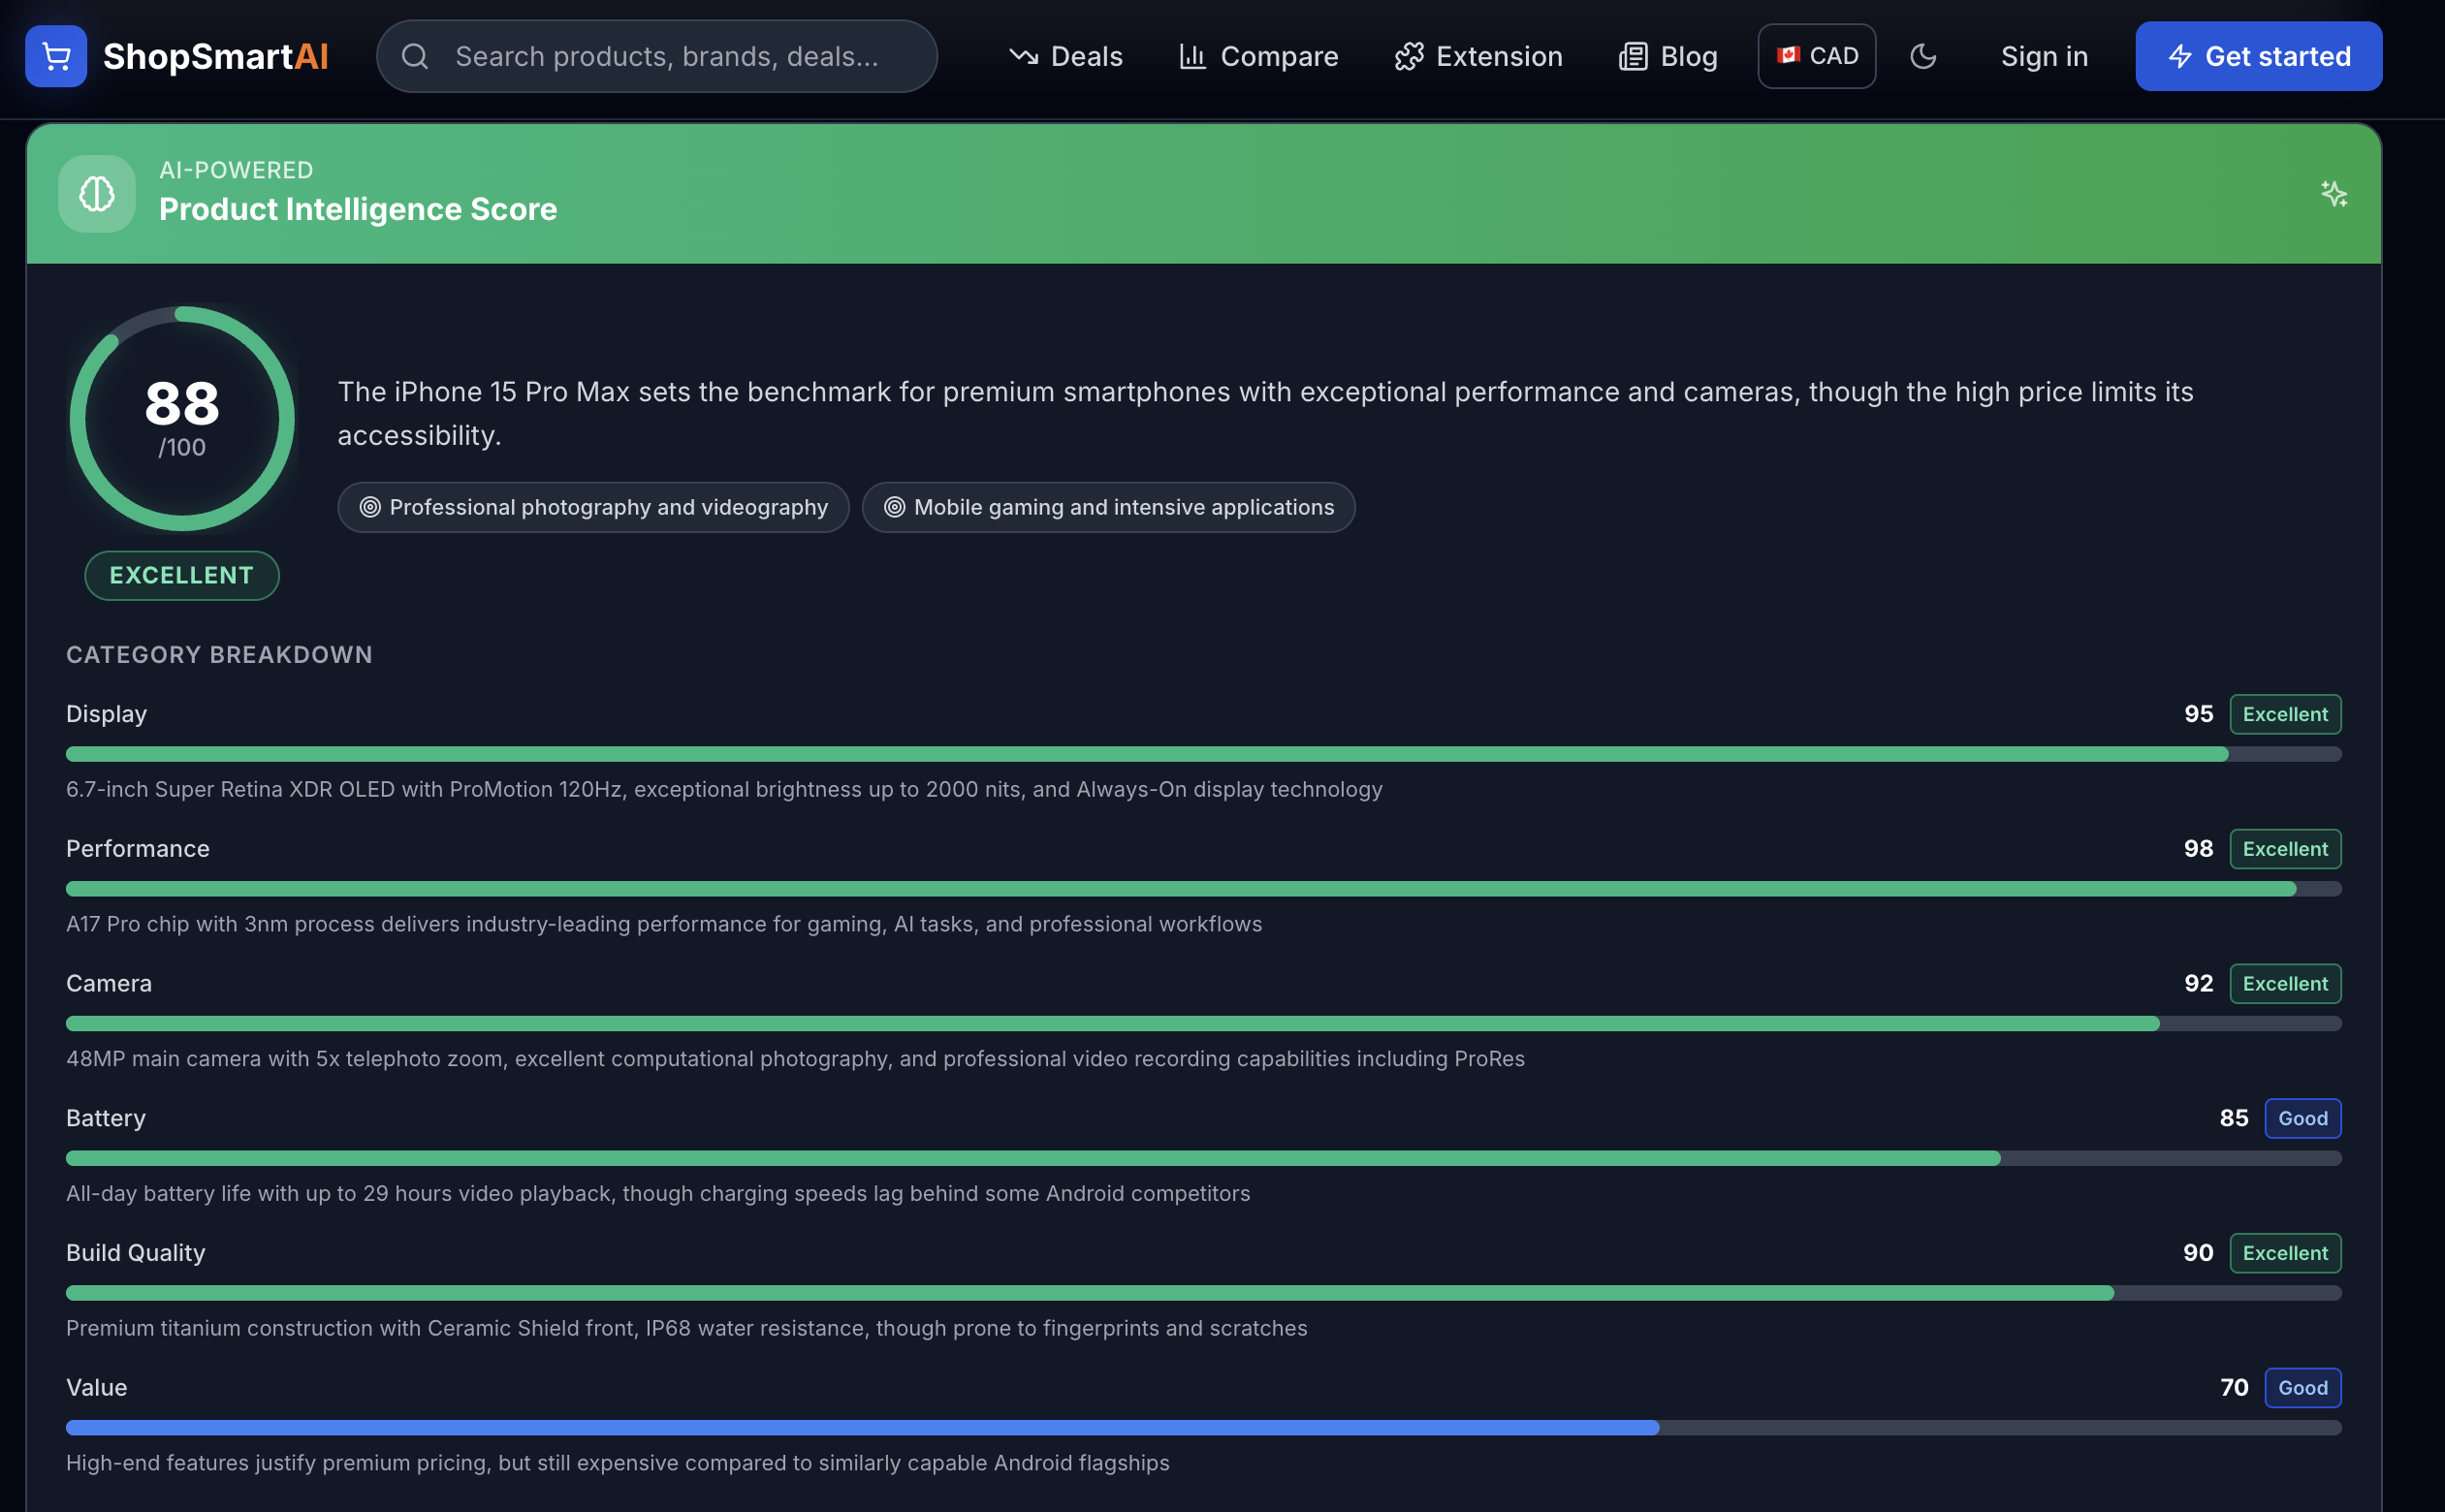This screenshot has width=2445, height=1512.
Task: Click the search magnifier icon
Action: coord(415,56)
